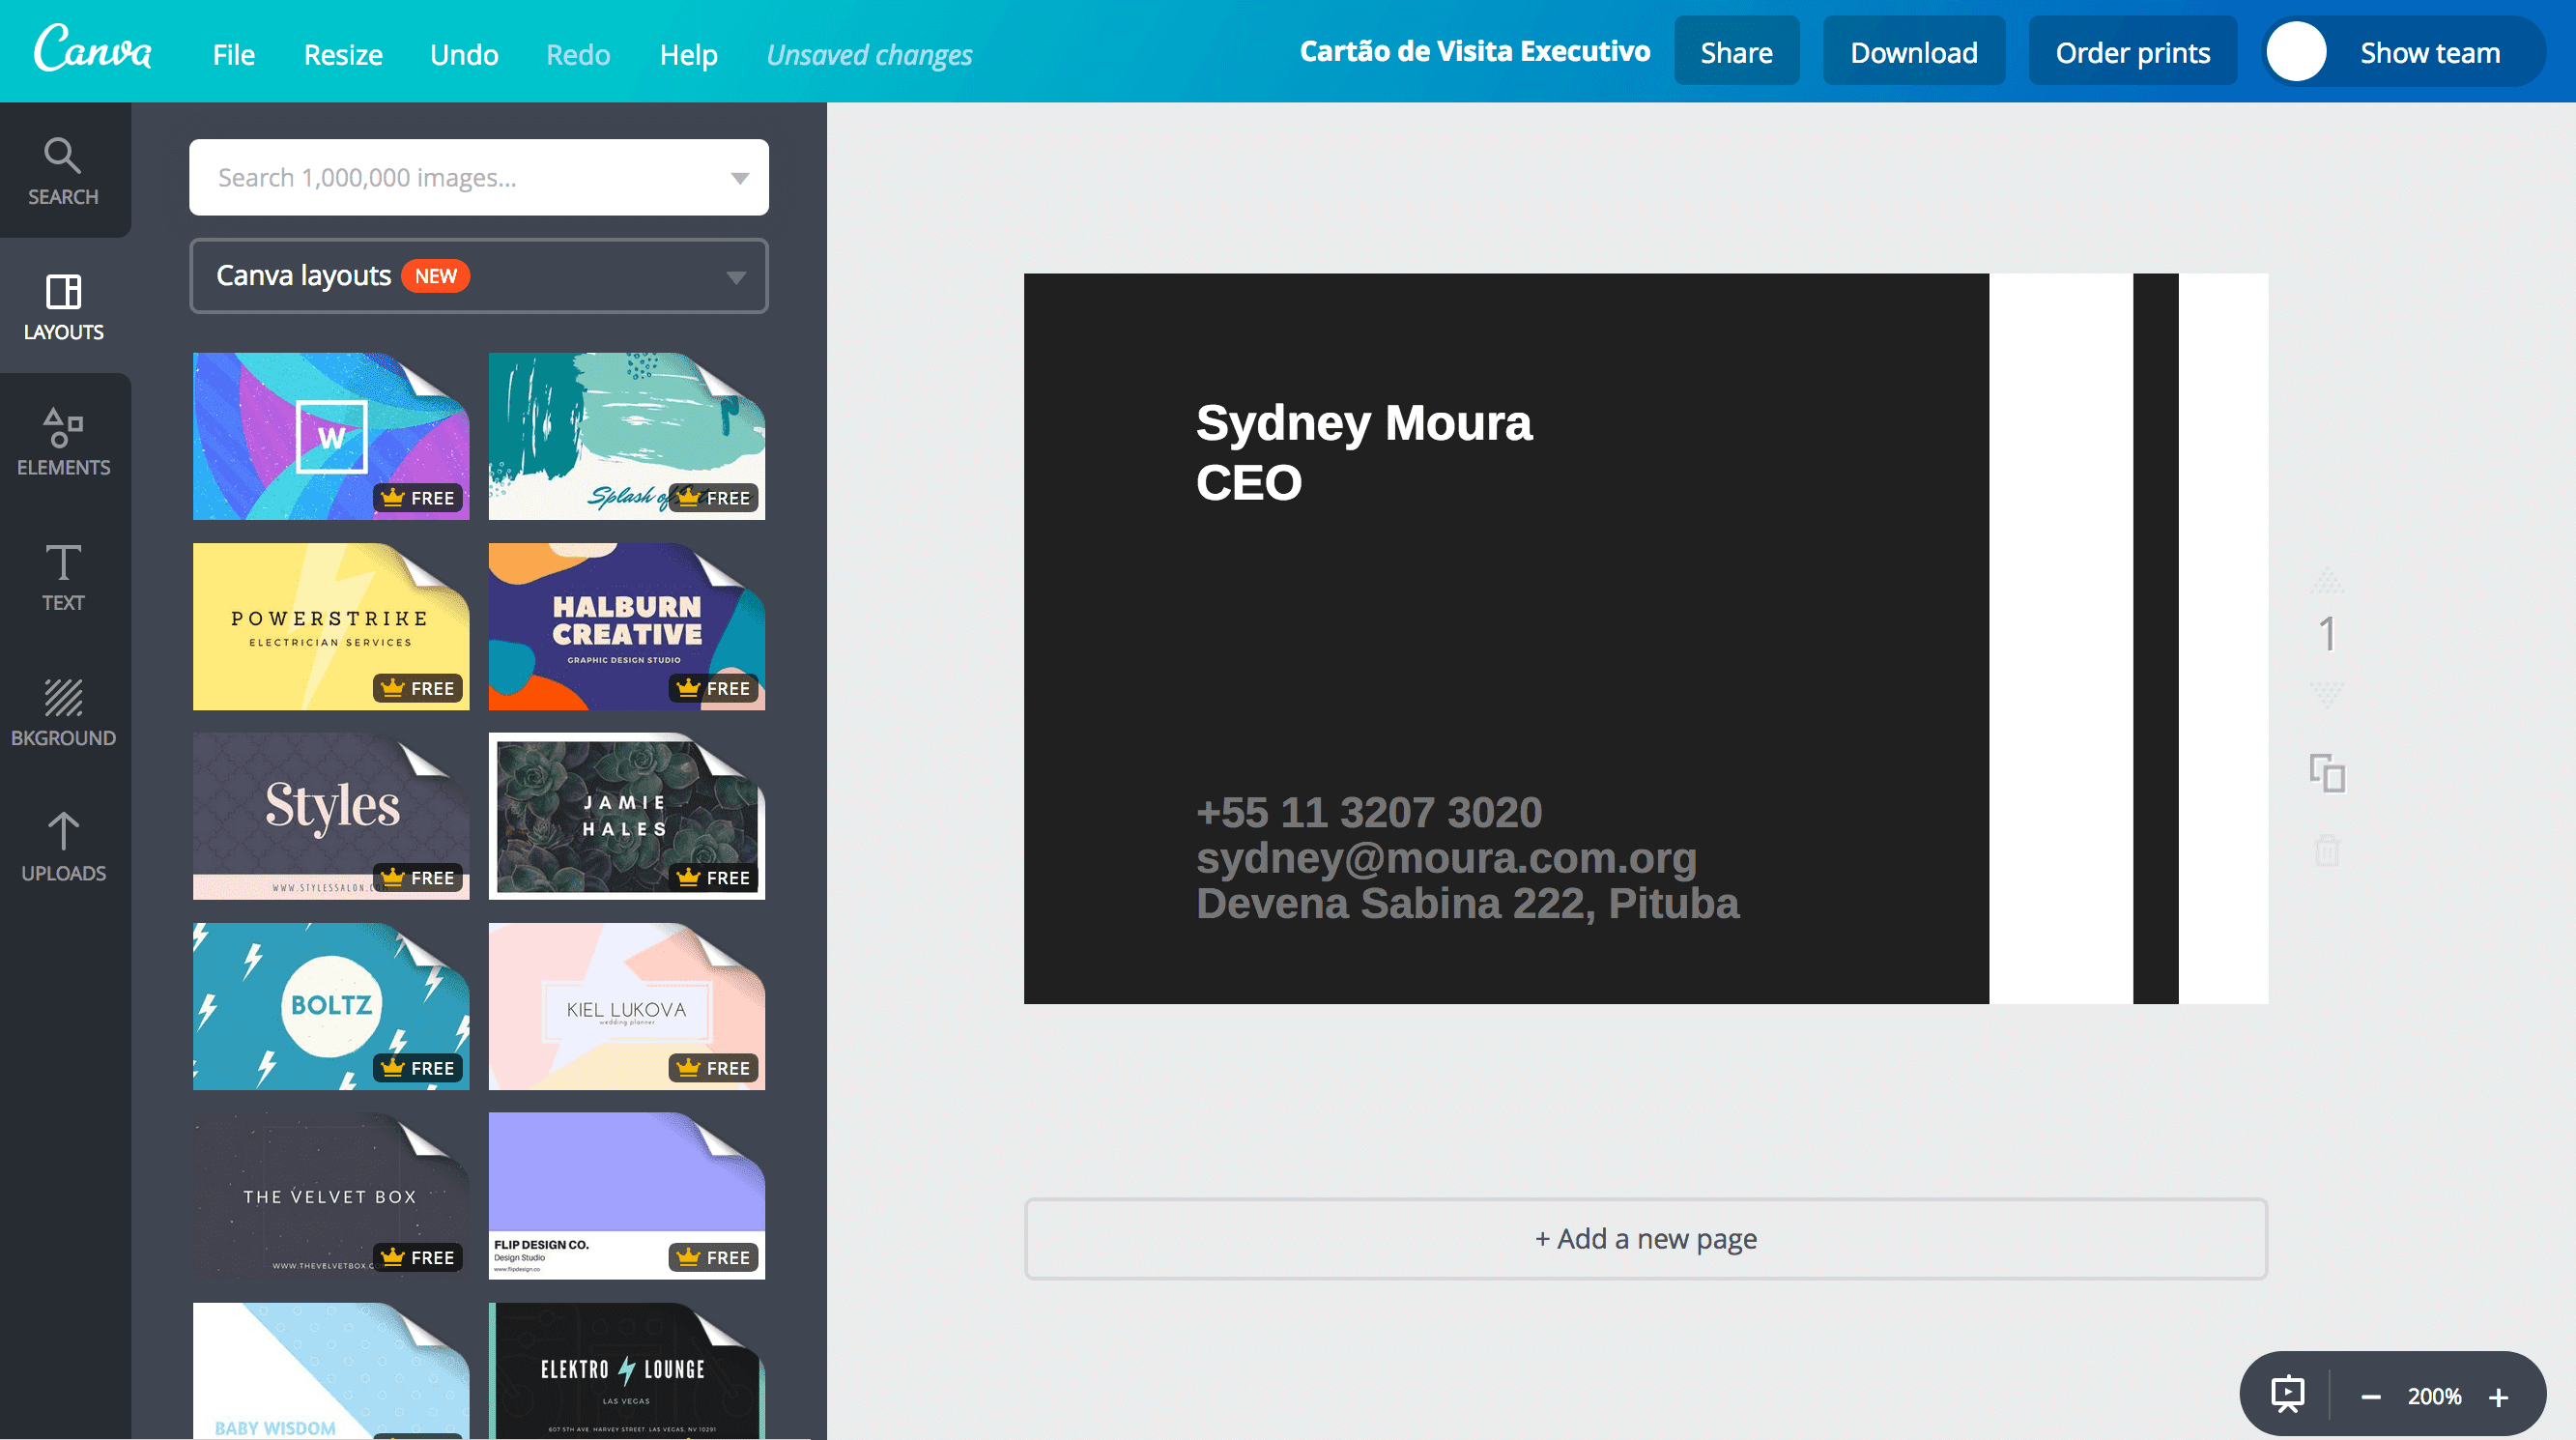The image size is (2576, 1440).
Task: Click the NEW badge beside Canva layouts
Action: 435,276
